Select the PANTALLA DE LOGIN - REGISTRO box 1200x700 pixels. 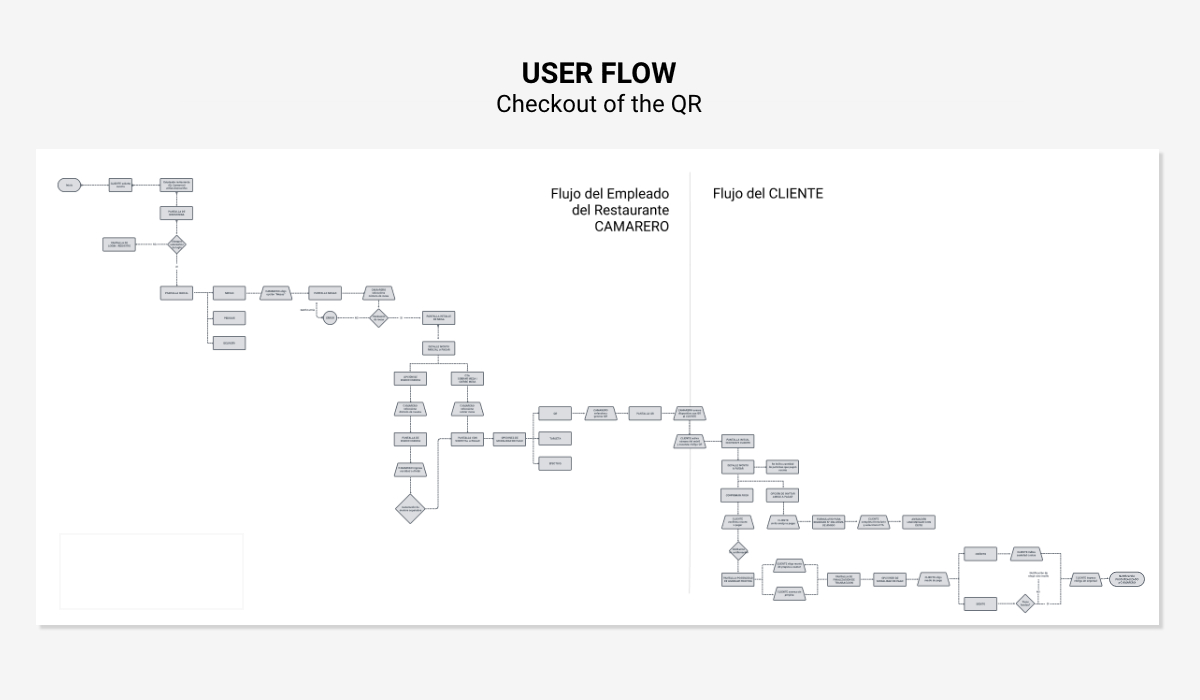119,244
